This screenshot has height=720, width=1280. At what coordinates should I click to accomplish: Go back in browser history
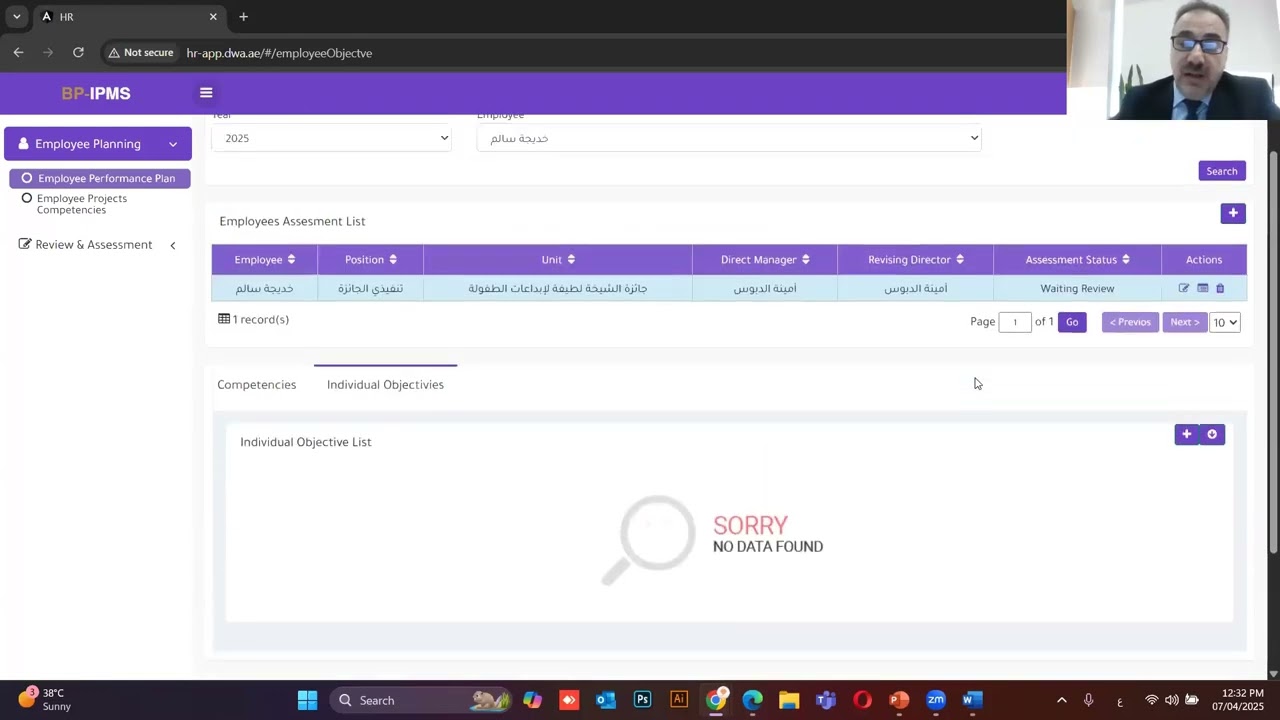click(x=18, y=53)
